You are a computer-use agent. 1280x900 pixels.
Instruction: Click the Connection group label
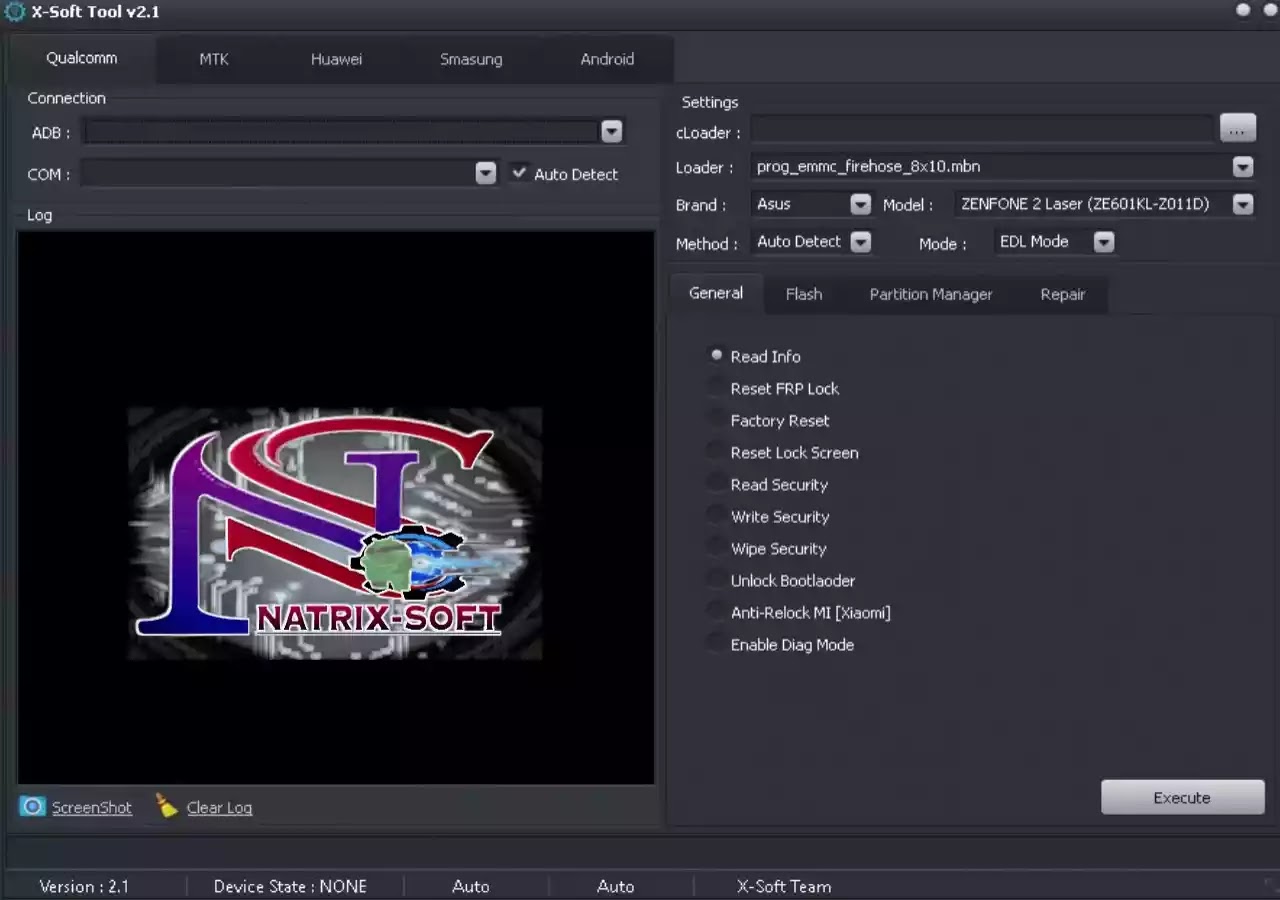click(66, 98)
